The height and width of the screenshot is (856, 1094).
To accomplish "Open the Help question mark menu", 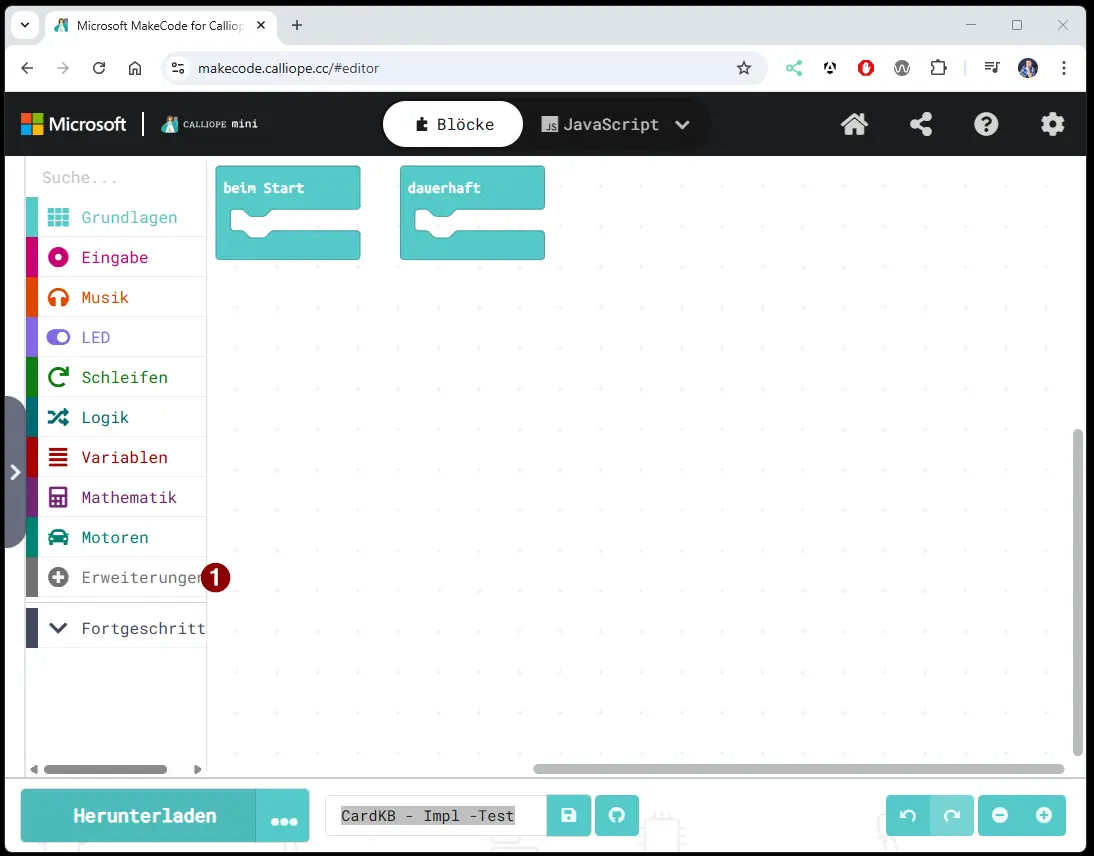I will click(x=986, y=124).
